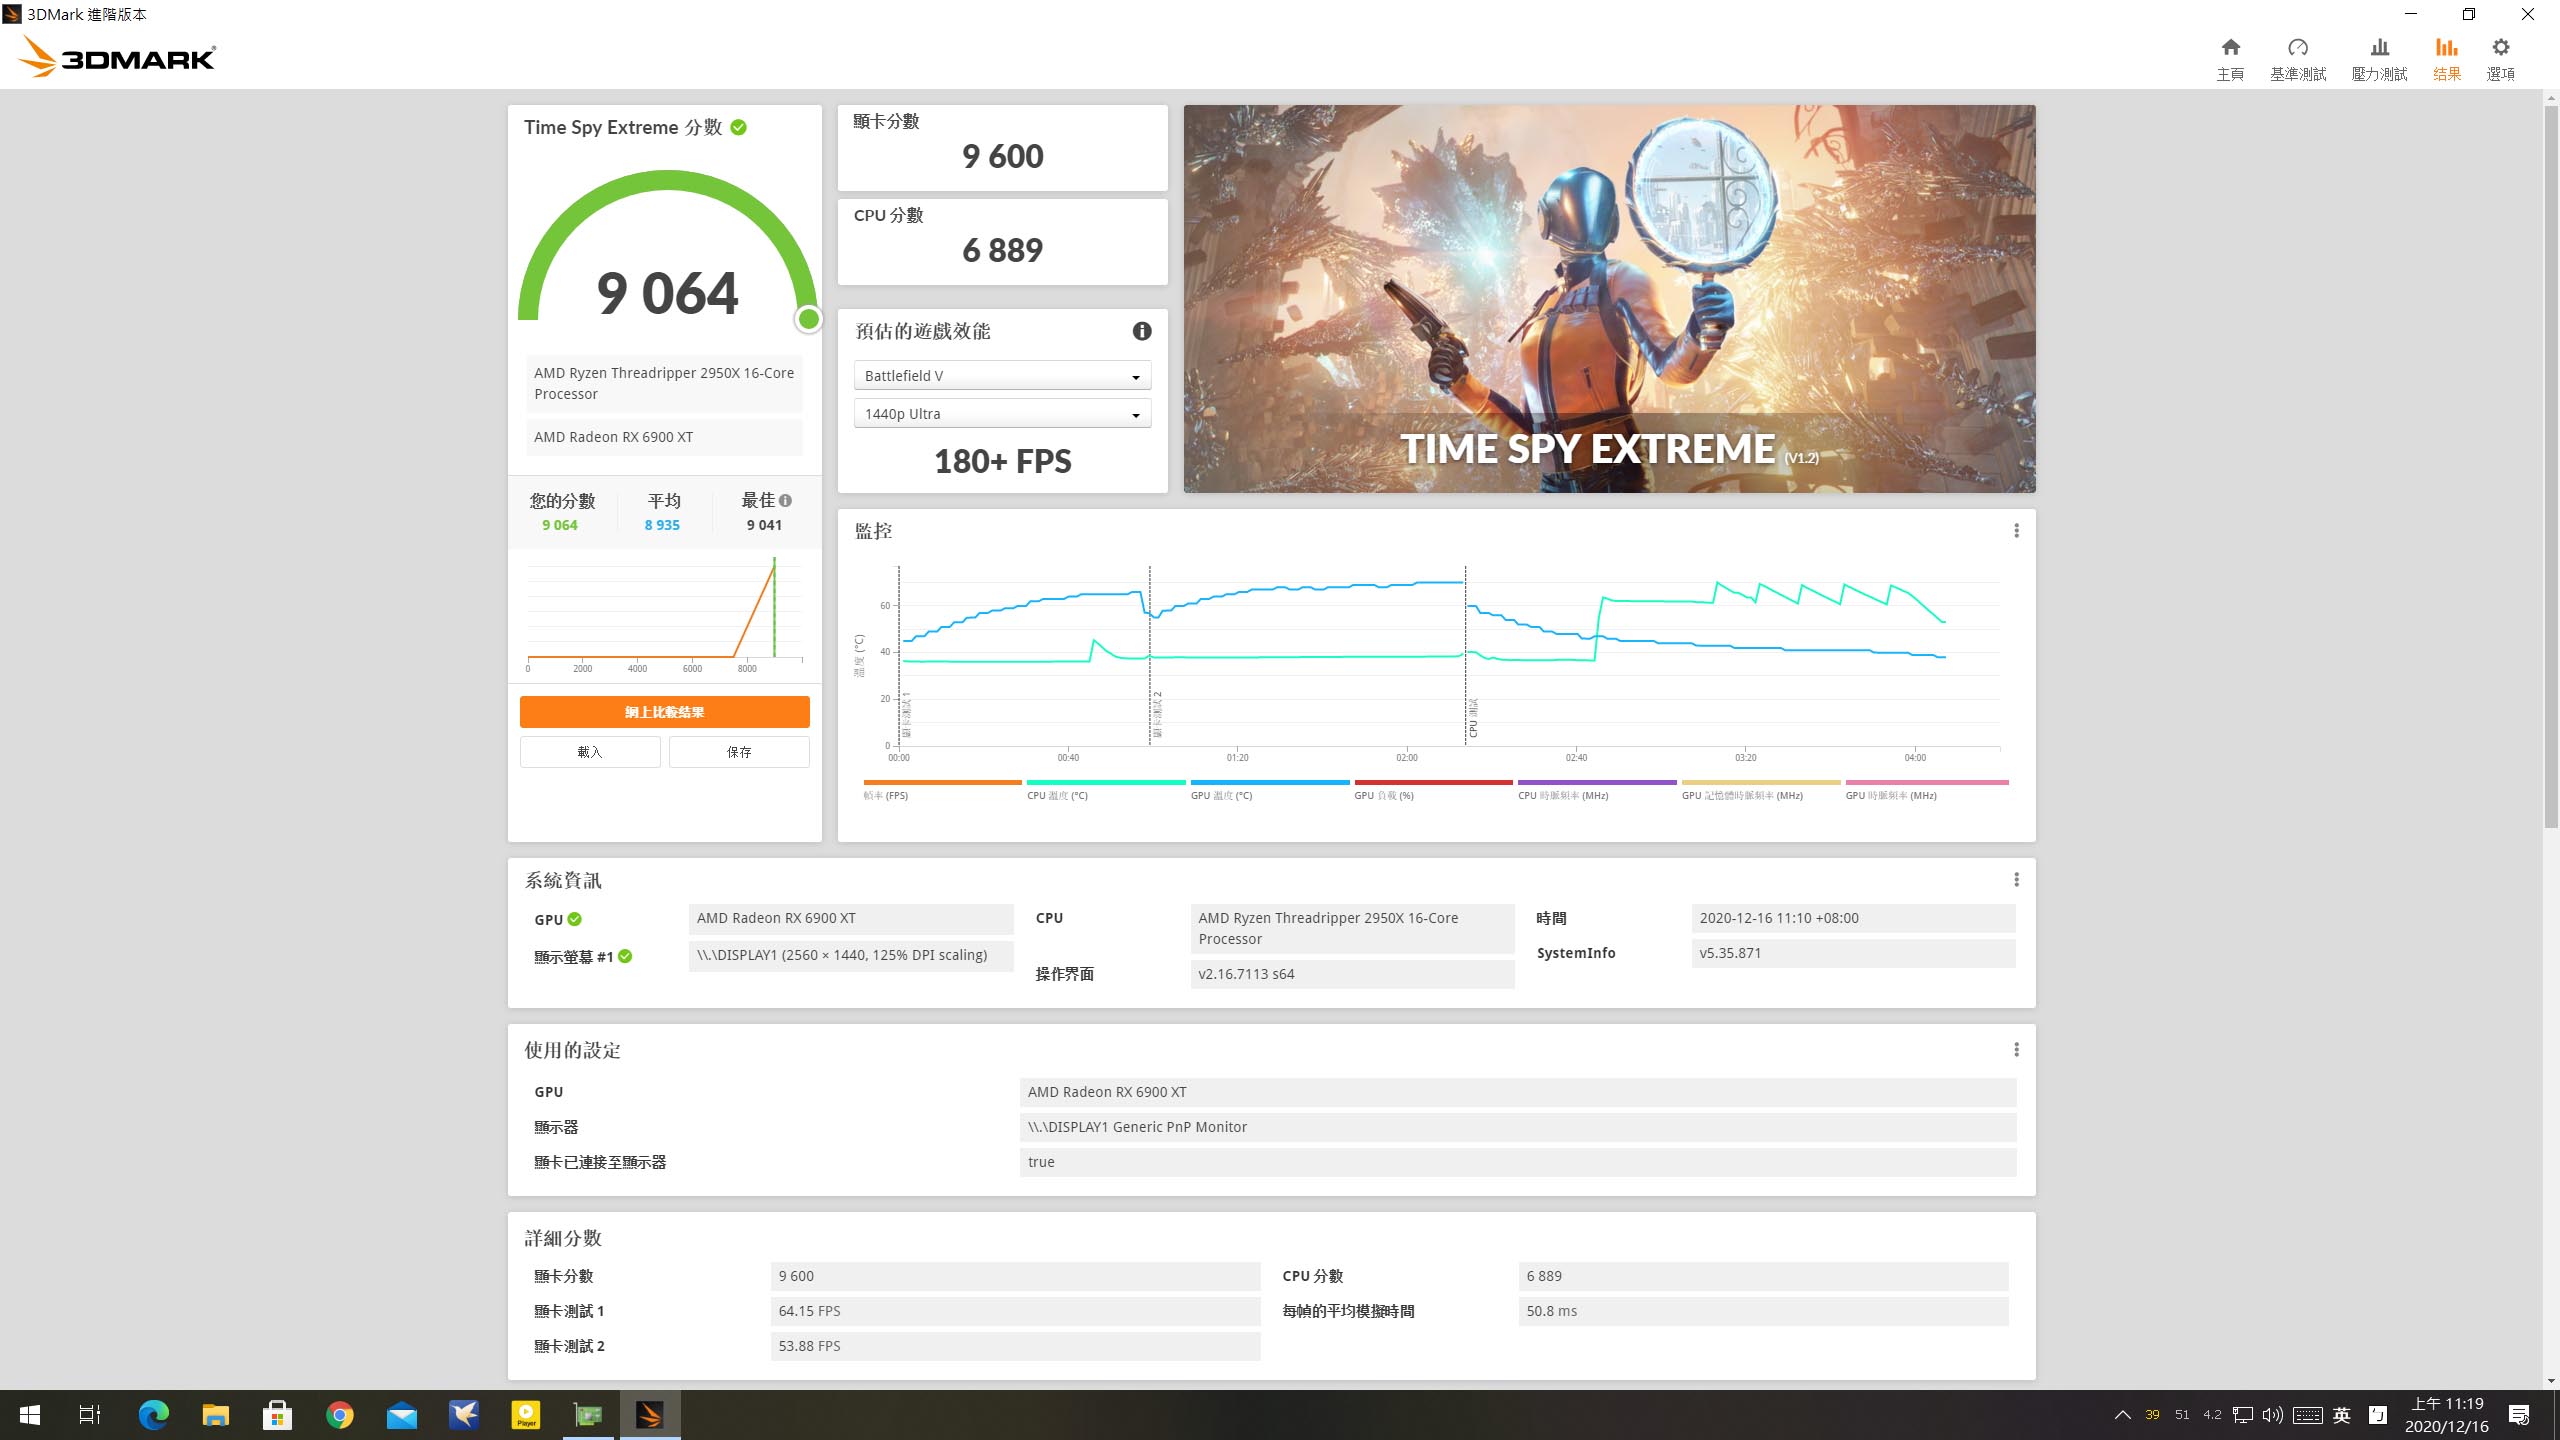Click the 保存 (Save) button
The width and height of the screenshot is (2560, 1440).
click(x=739, y=752)
